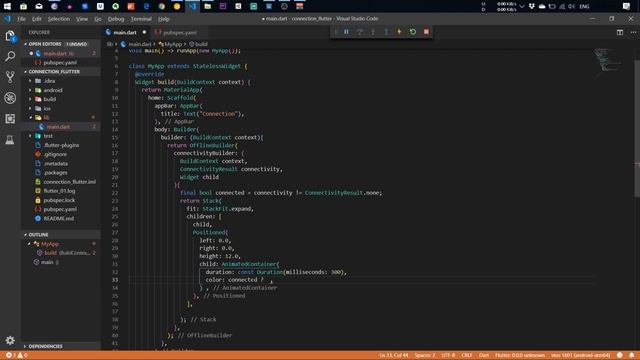
Task: Open Source Control view in activity bar
Action: [10, 77]
